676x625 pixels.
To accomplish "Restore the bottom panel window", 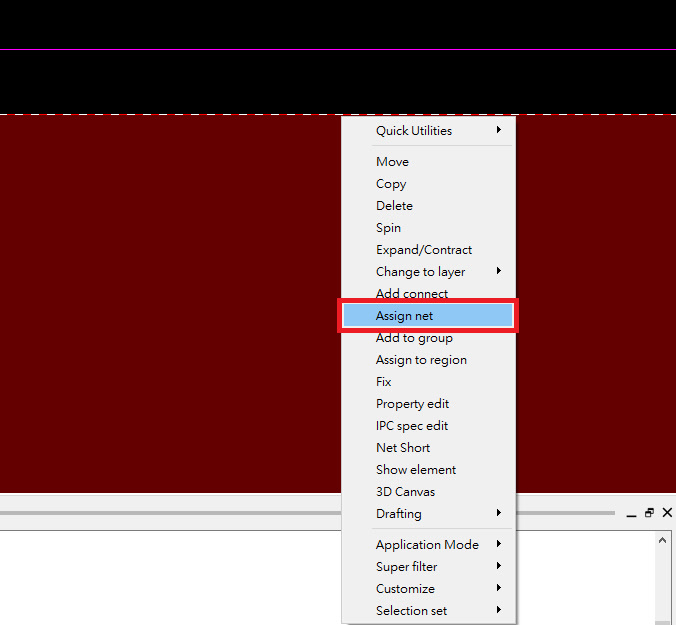I will click(649, 512).
